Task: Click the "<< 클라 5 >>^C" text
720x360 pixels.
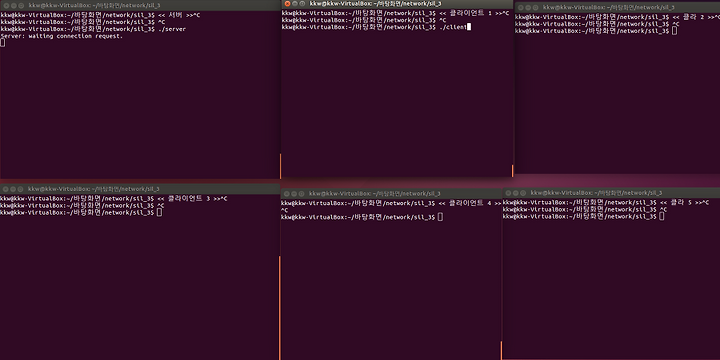Action: pos(684,202)
